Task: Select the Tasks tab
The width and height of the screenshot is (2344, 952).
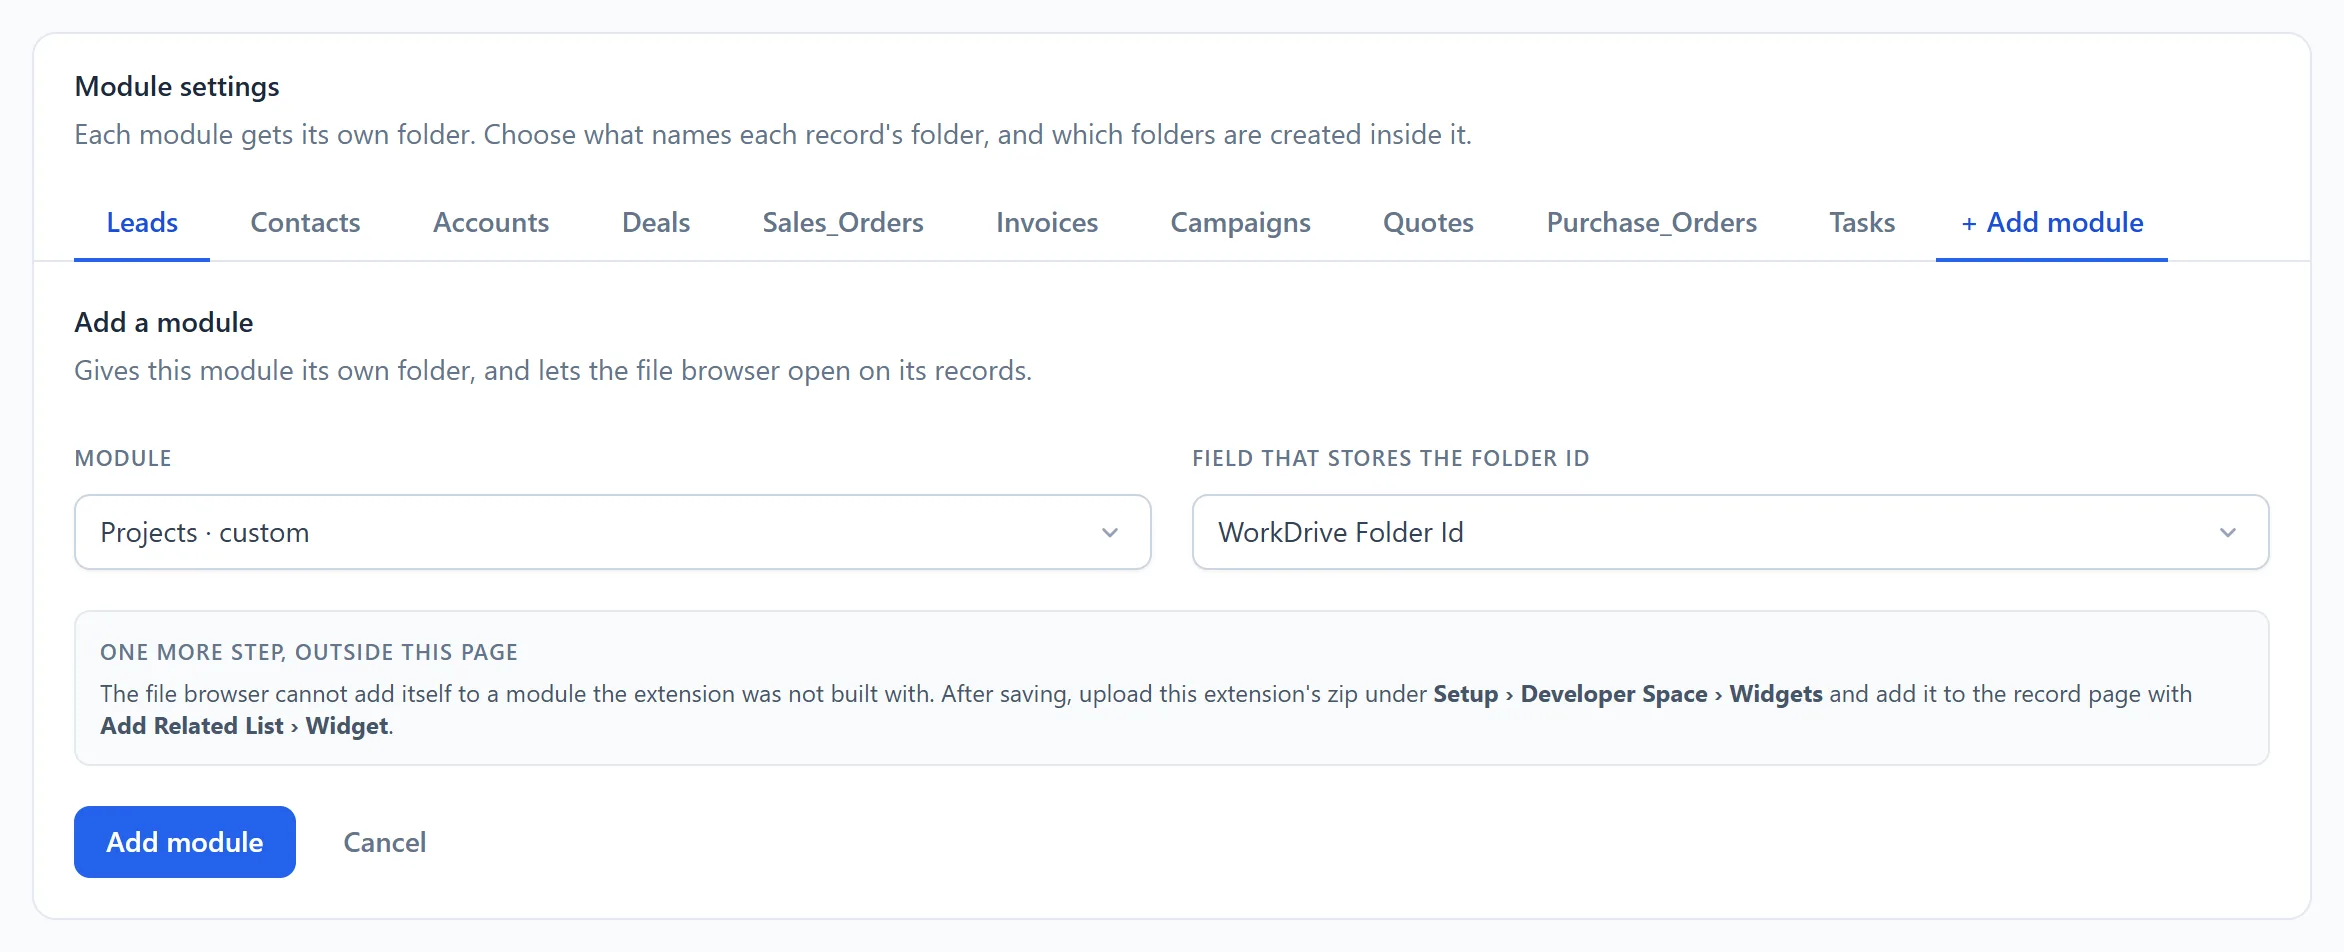Action: click(x=1862, y=223)
